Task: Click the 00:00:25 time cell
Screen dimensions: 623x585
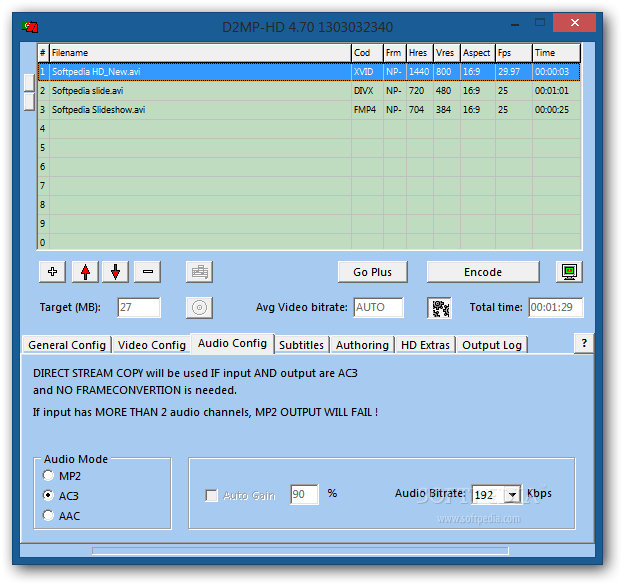Action: [x=556, y=110]
